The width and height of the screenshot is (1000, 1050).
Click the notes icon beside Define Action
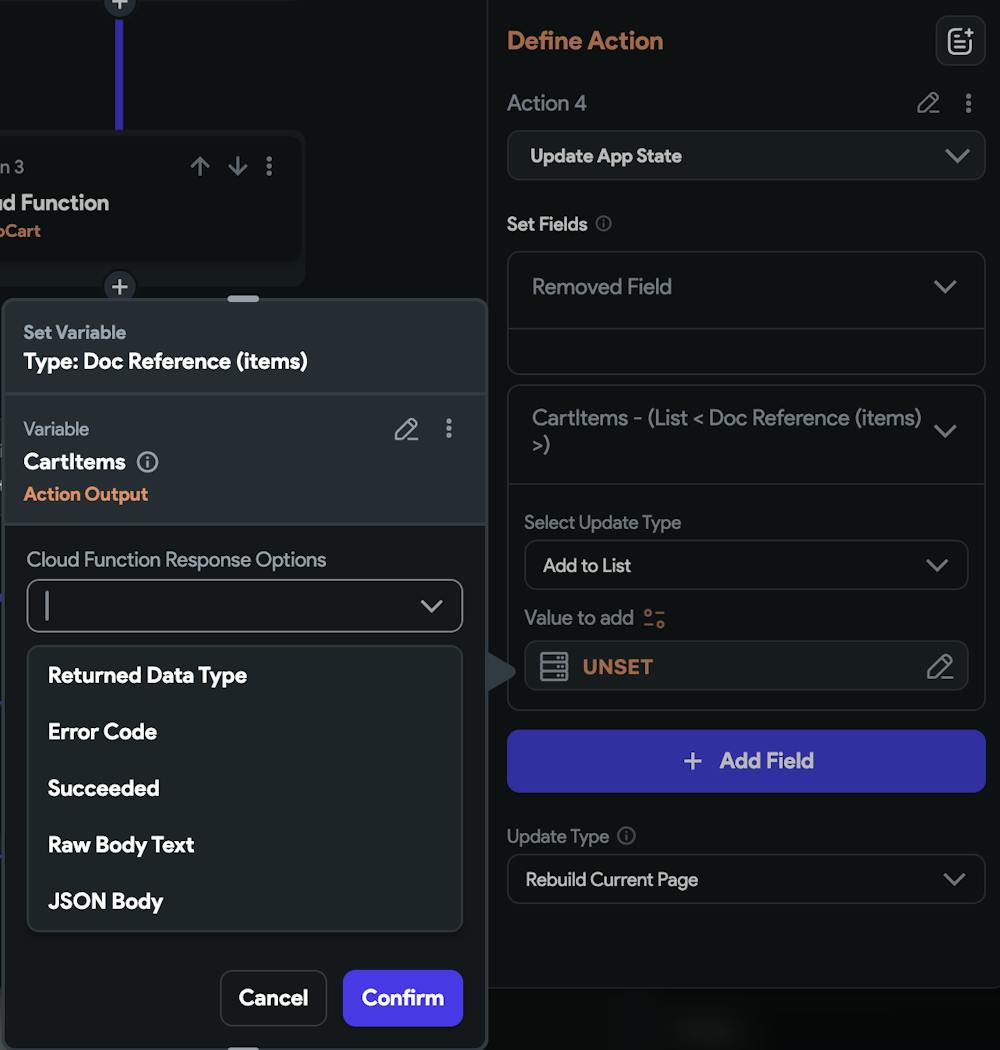pyautogui.click(x=959, y=41)
